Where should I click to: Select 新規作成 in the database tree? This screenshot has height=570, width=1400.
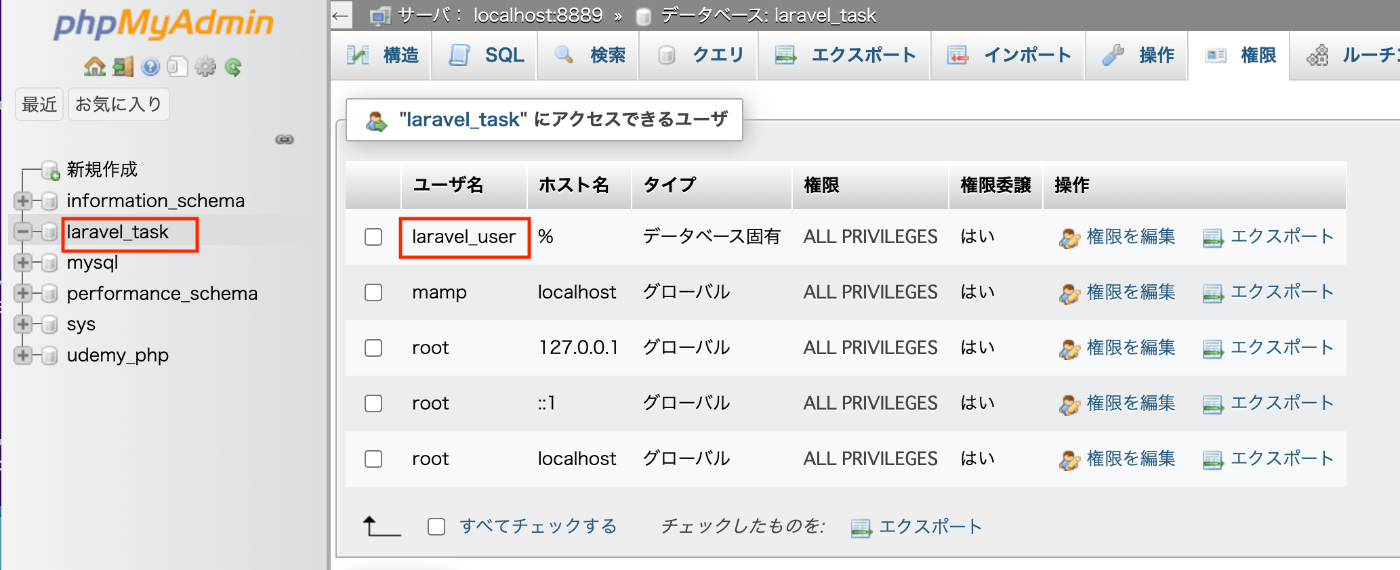102,170
